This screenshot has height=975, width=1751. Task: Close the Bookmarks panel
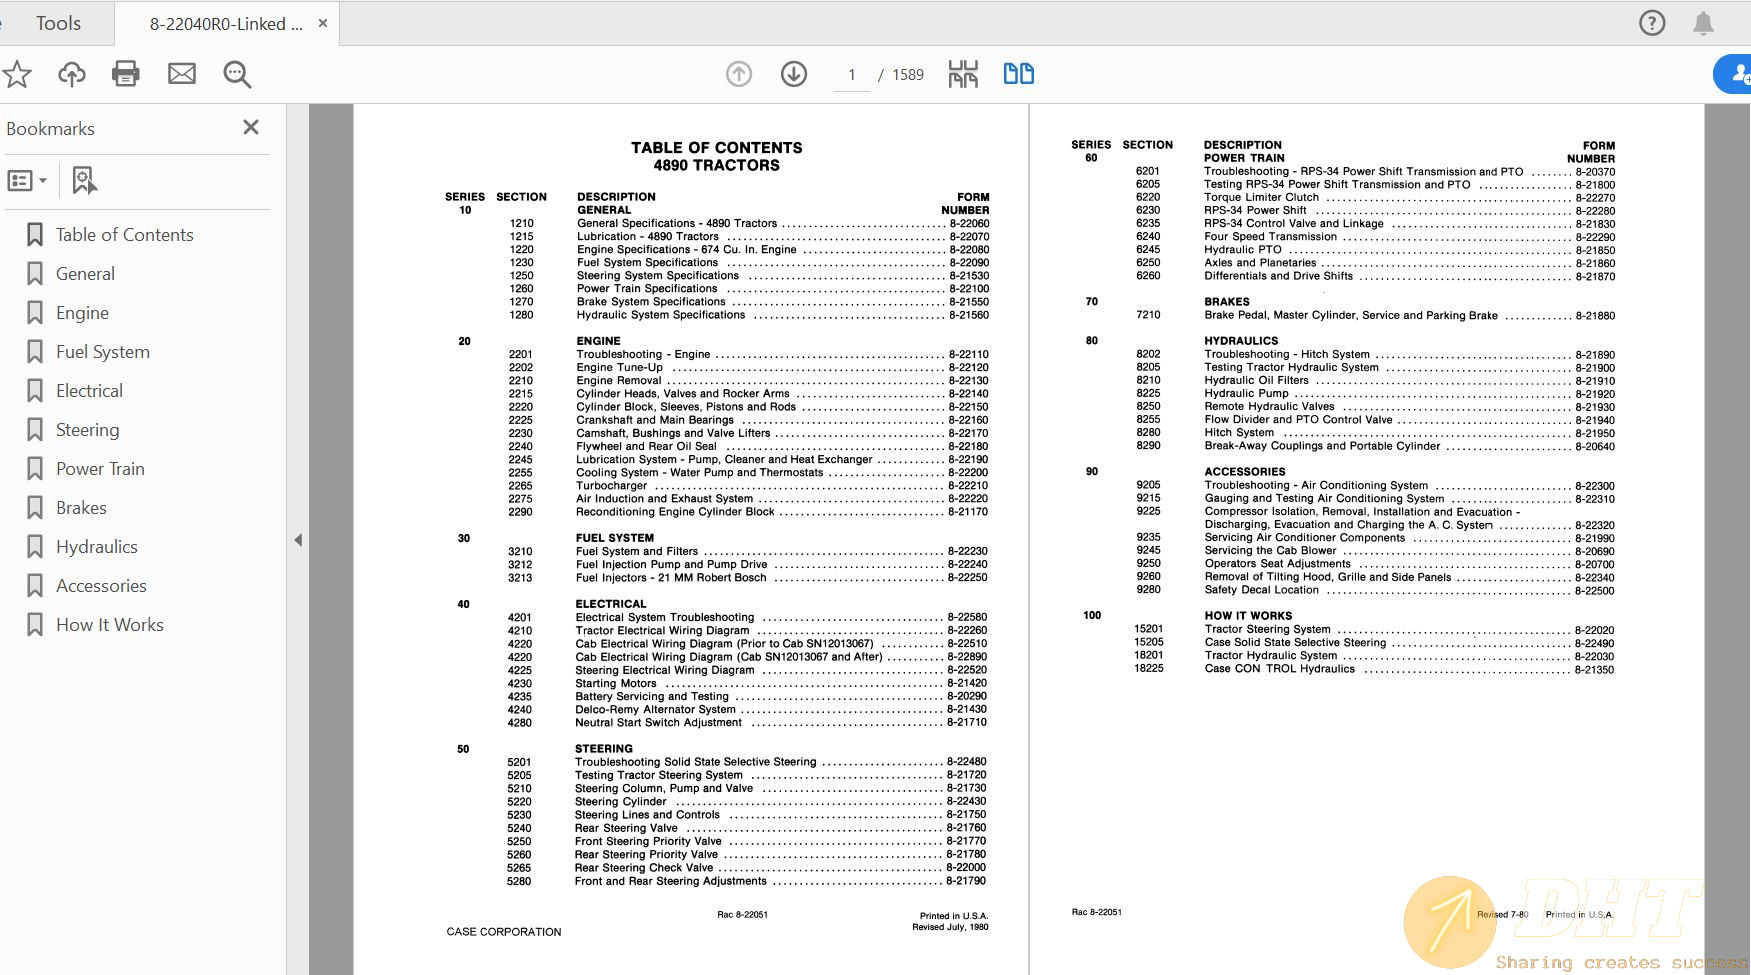click(250, 128)
